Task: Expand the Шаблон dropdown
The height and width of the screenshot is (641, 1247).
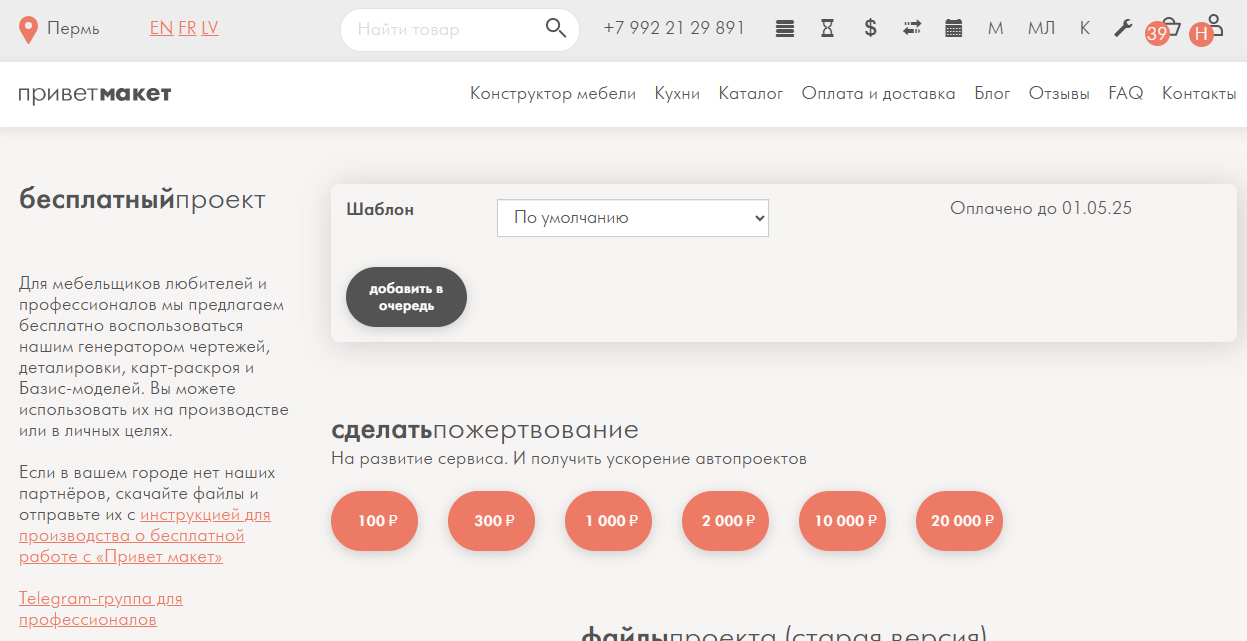Action: (632, 217)
